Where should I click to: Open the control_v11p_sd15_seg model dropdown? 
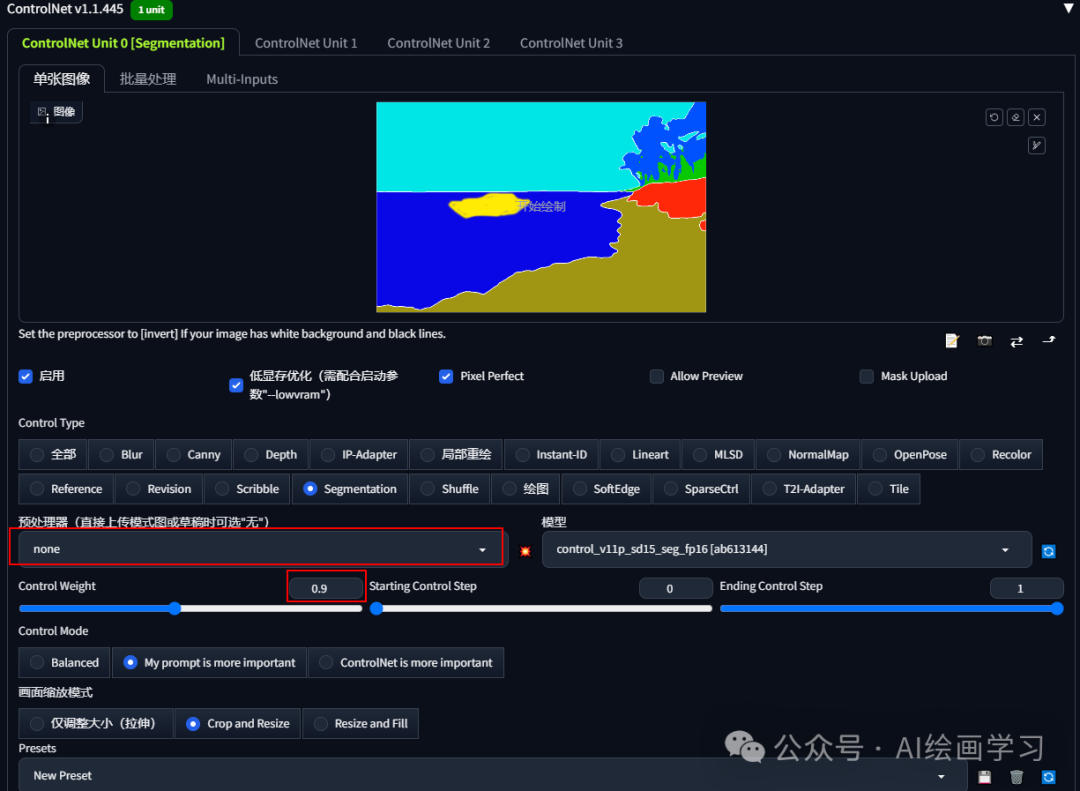(x=787, y=549)
